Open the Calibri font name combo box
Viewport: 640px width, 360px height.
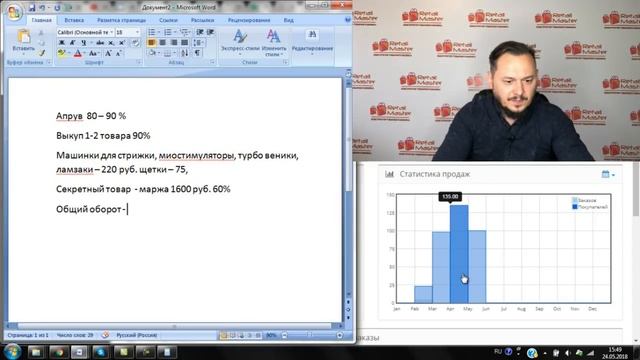click(85, 32)
